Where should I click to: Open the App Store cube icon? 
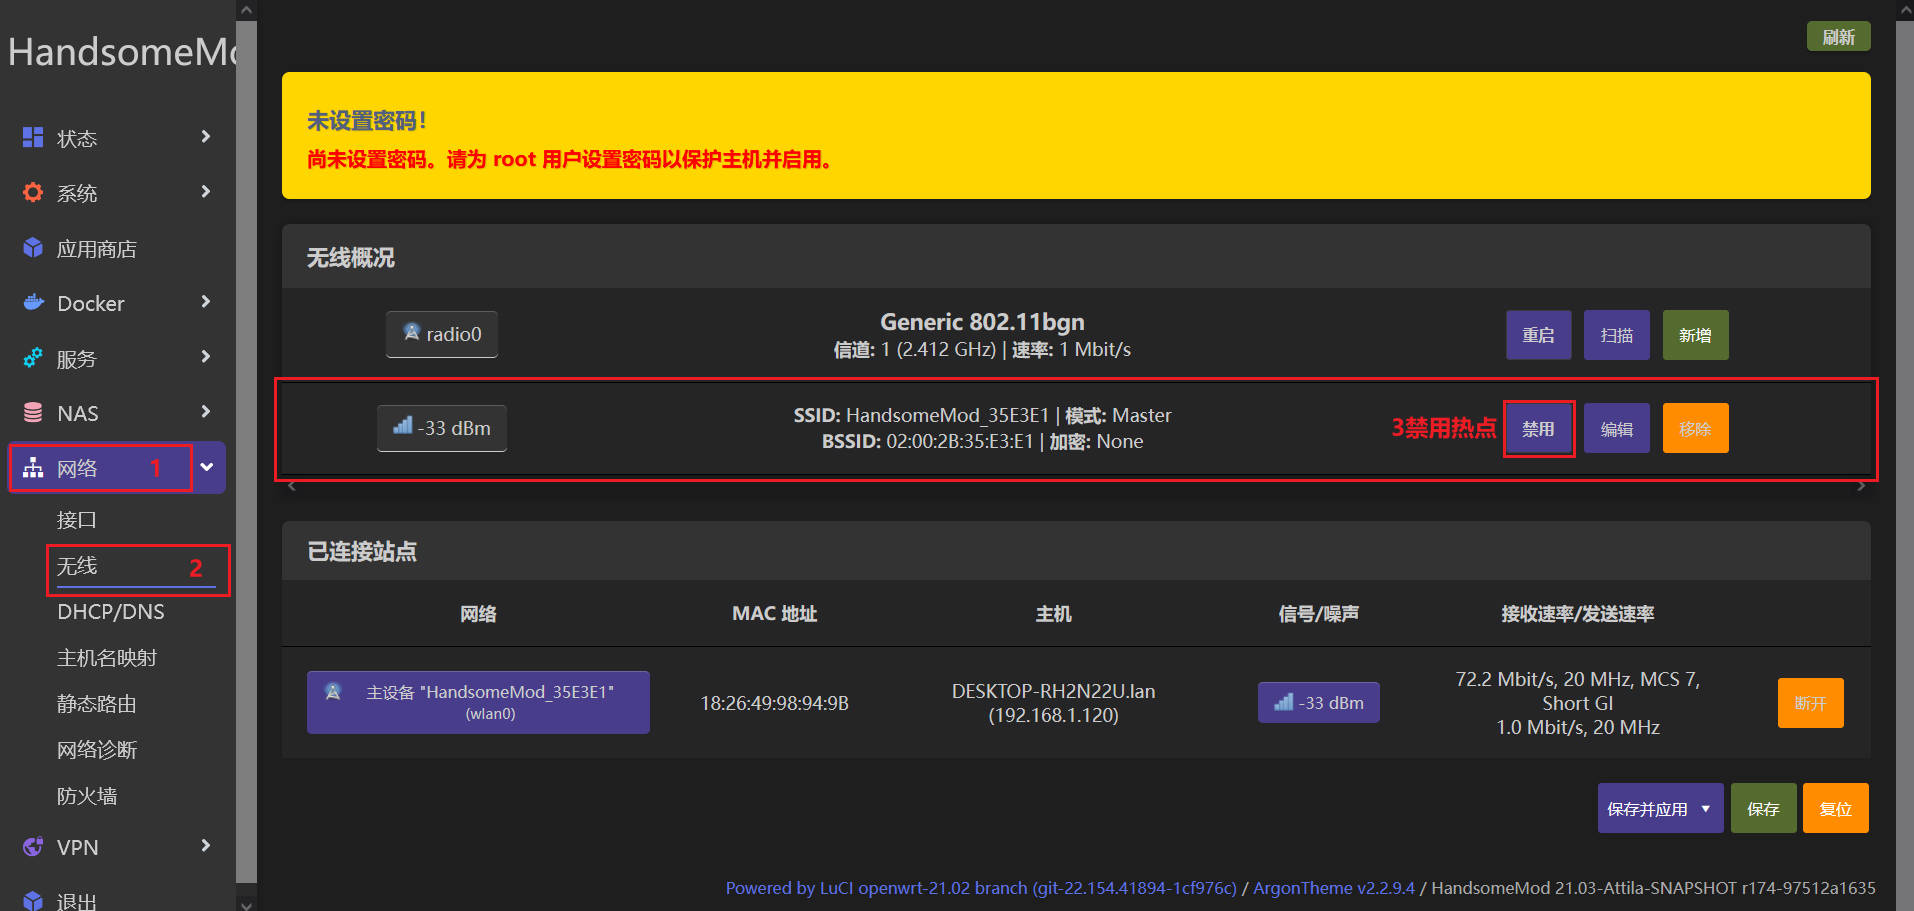tap(33, 248)
